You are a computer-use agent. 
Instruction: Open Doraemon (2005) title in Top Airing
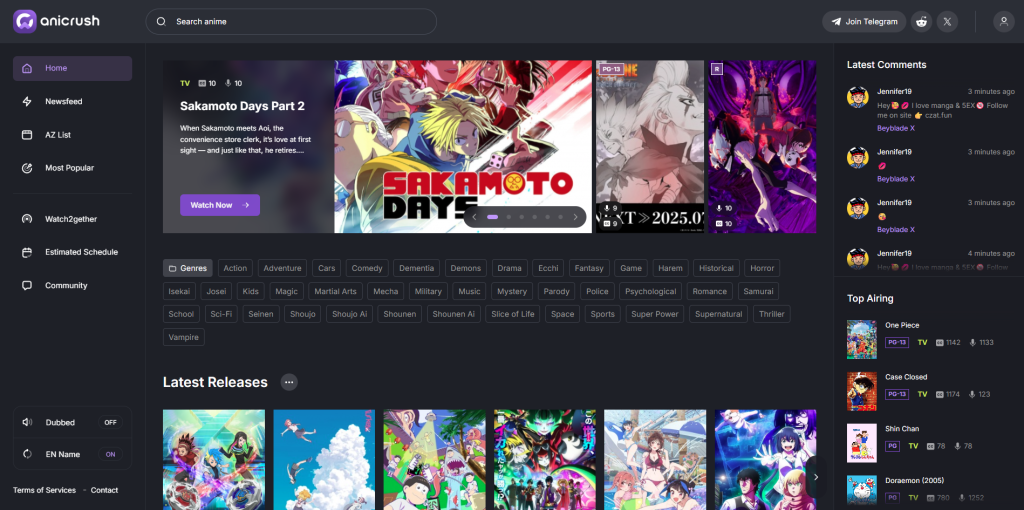tap(914, 481)
